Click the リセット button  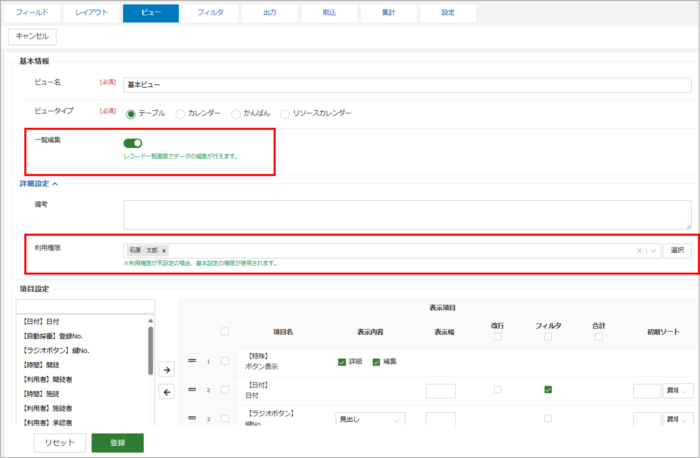point(59,443)
